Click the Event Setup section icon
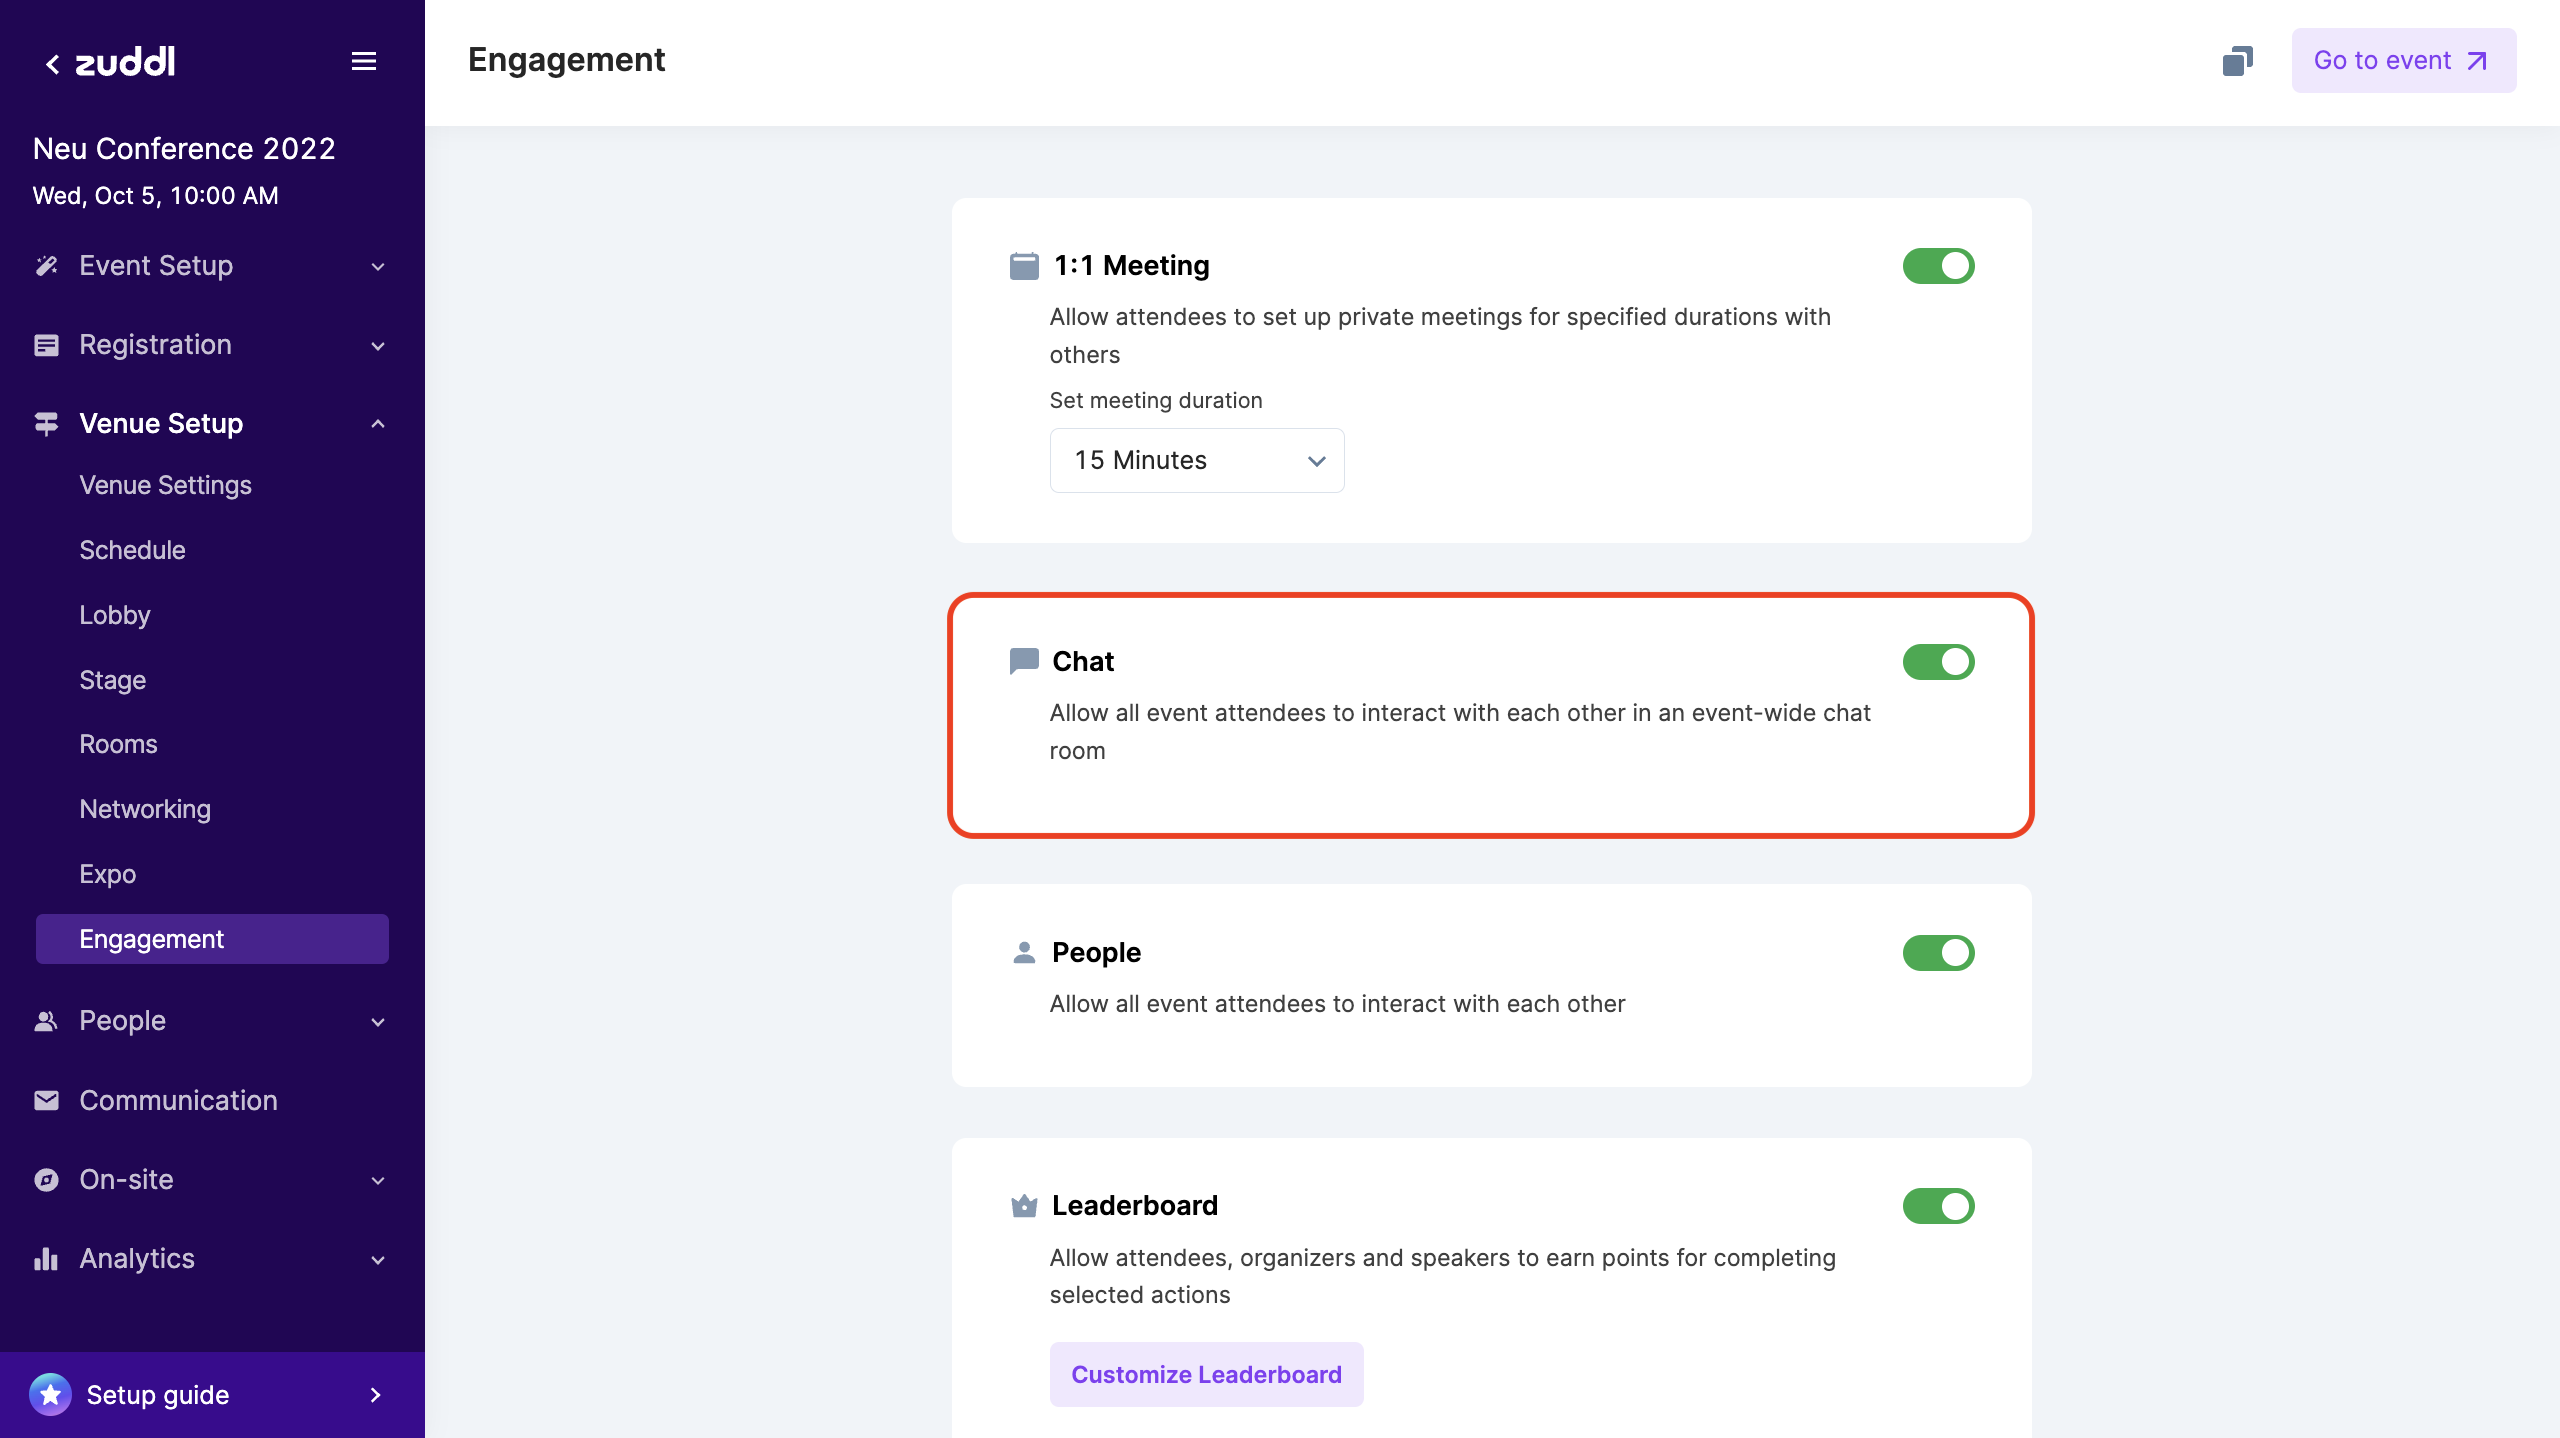The height and width of the screenshot is (1438, 2560). tap(47, 265)
